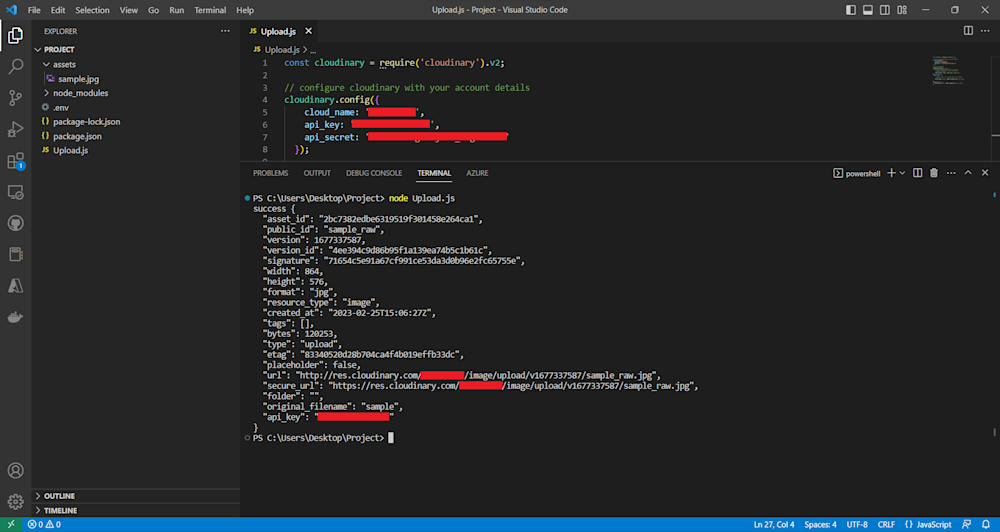Open the new terminal launch profile dropdown

(902, 173)
